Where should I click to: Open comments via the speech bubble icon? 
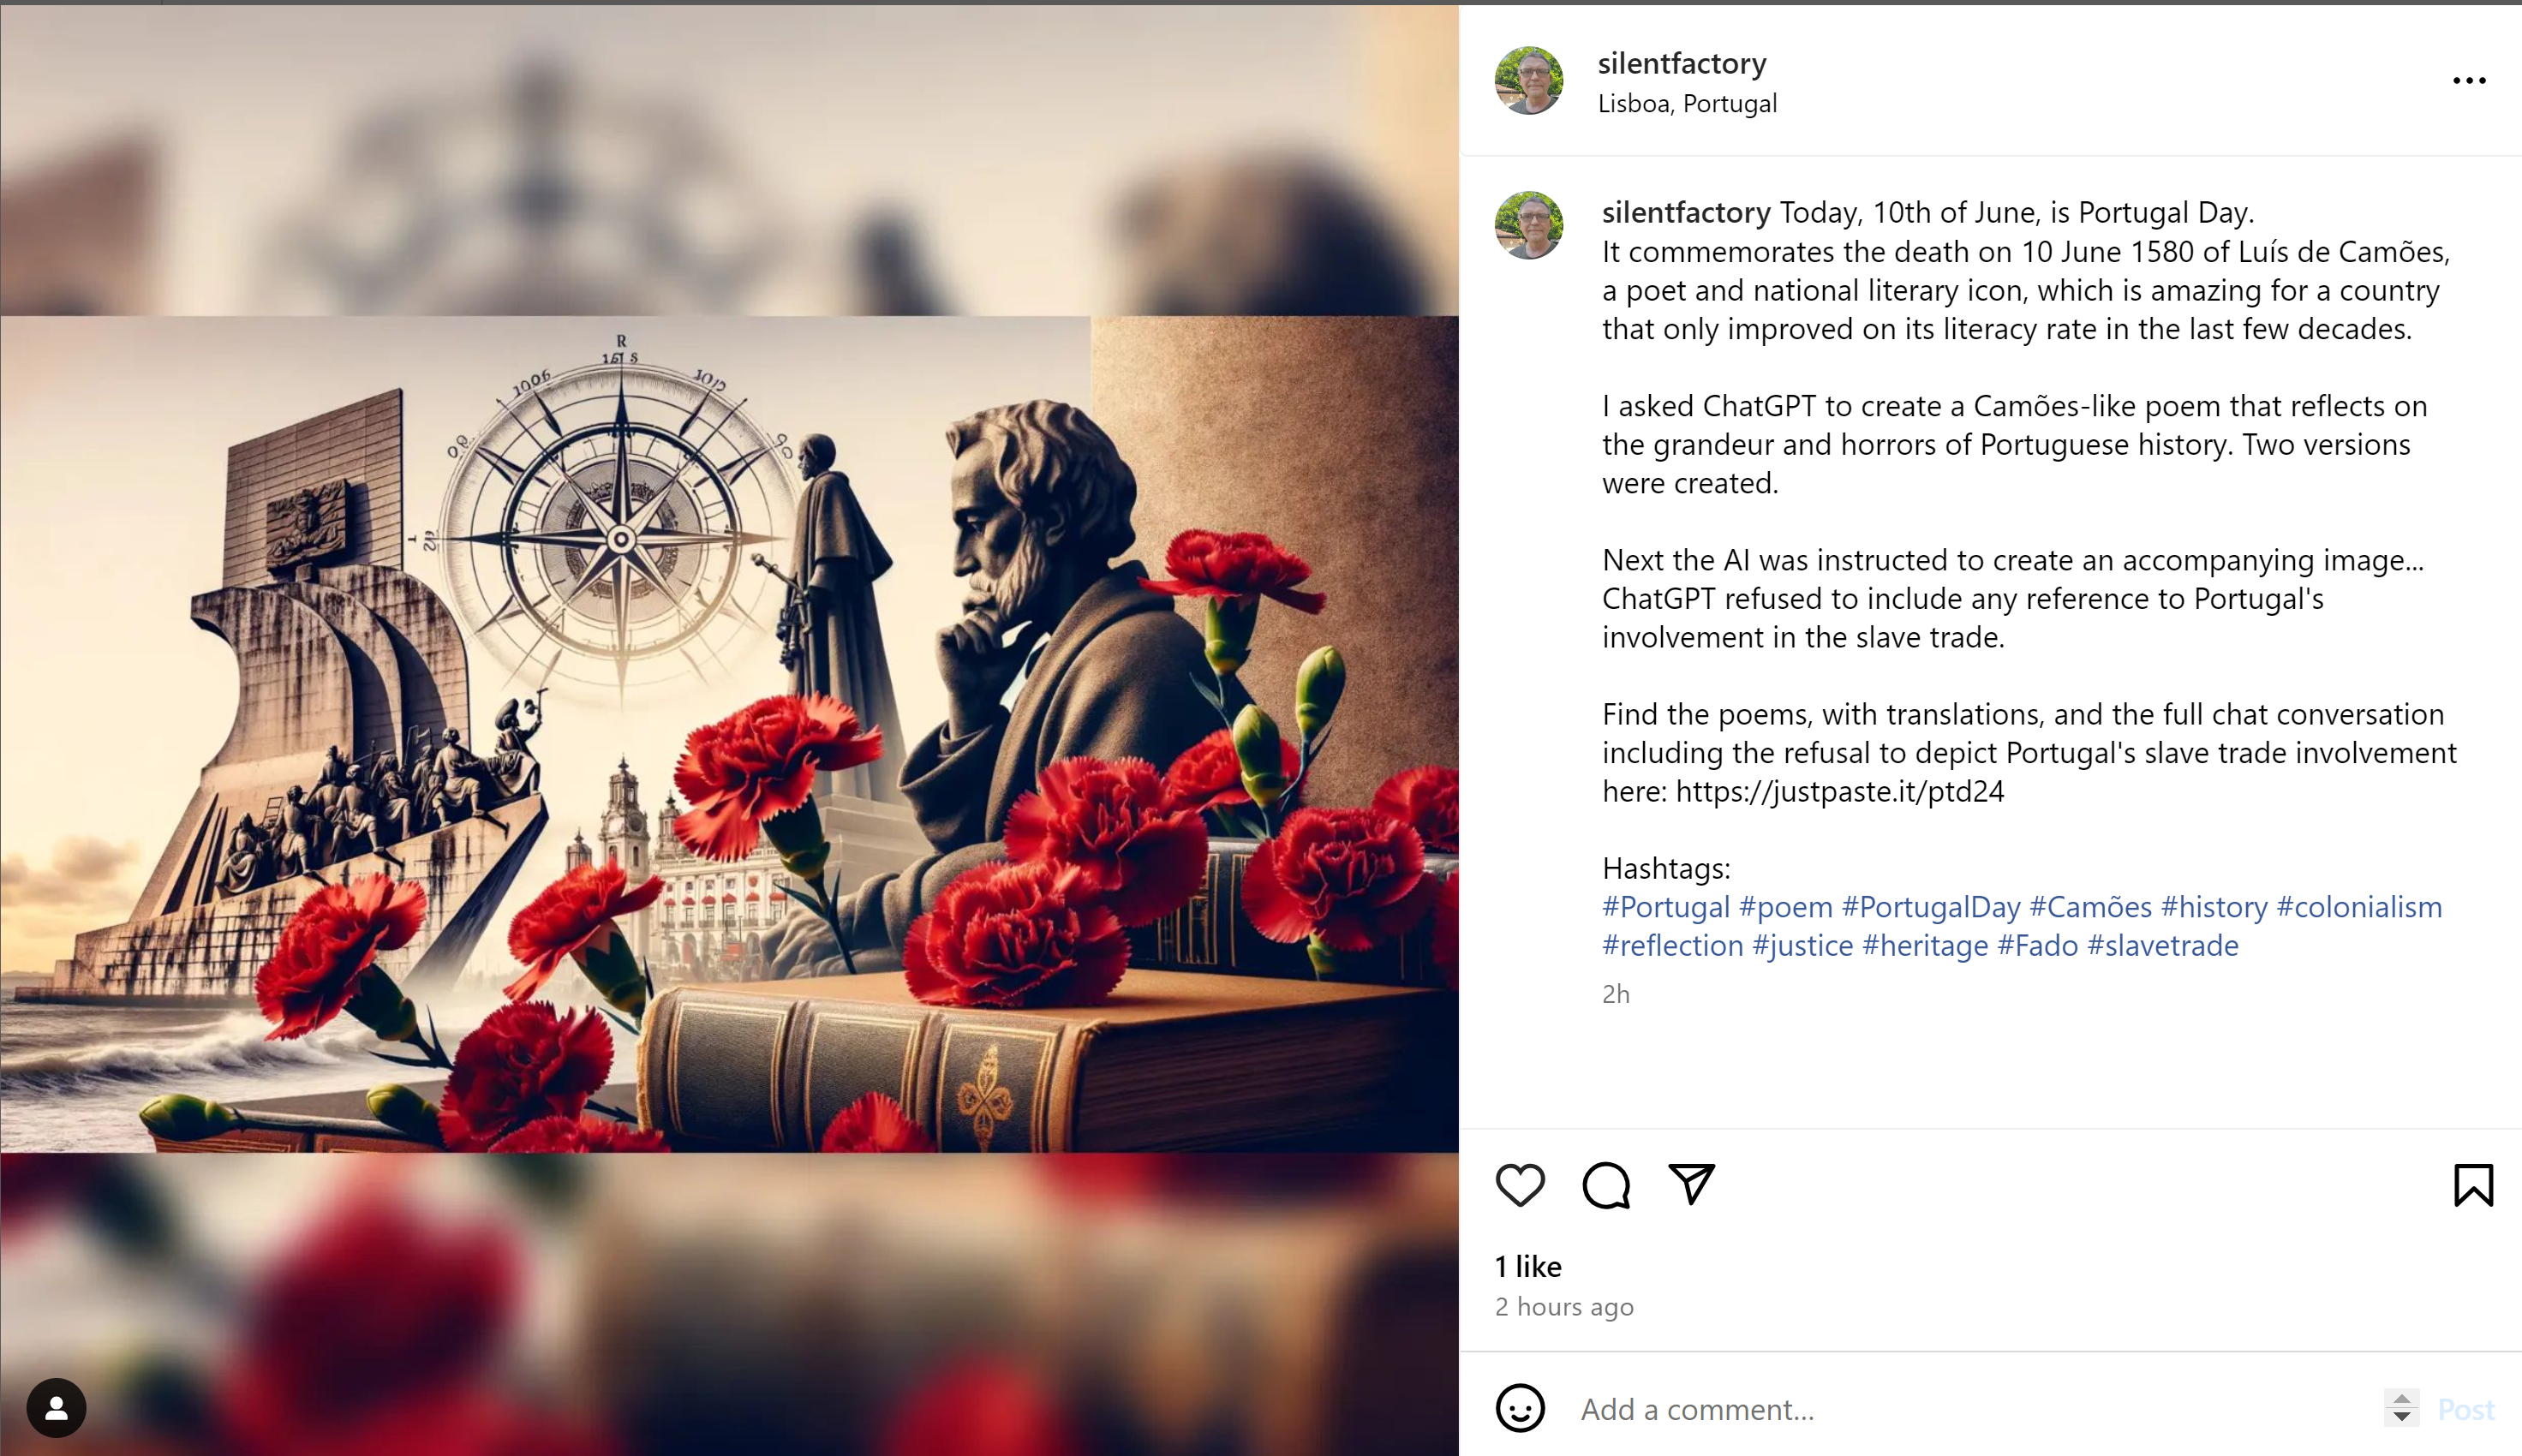coord(1606,1185)
